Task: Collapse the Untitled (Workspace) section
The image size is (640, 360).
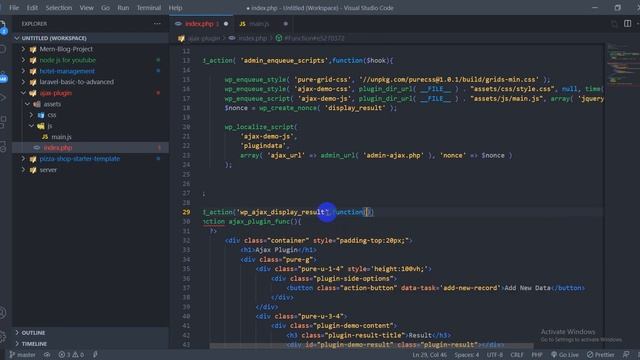Action: (x=90, y=38)
